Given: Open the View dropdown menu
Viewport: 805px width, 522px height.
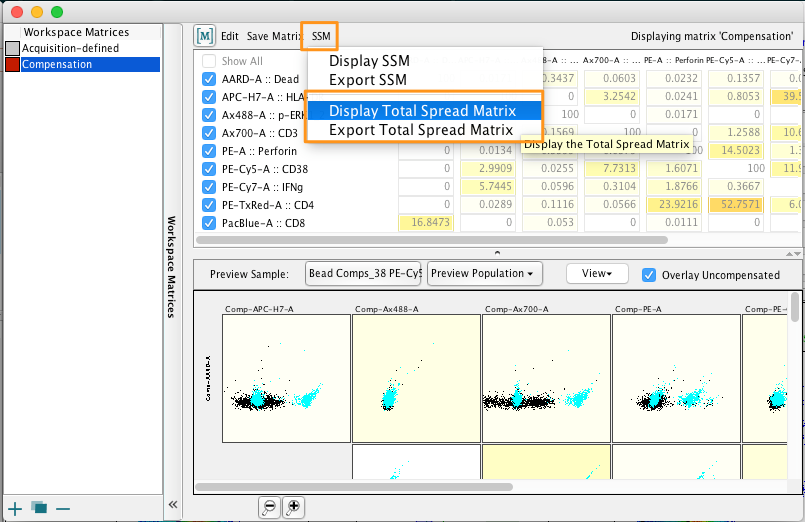Looking at the screenshot, I should coord(596,273).
